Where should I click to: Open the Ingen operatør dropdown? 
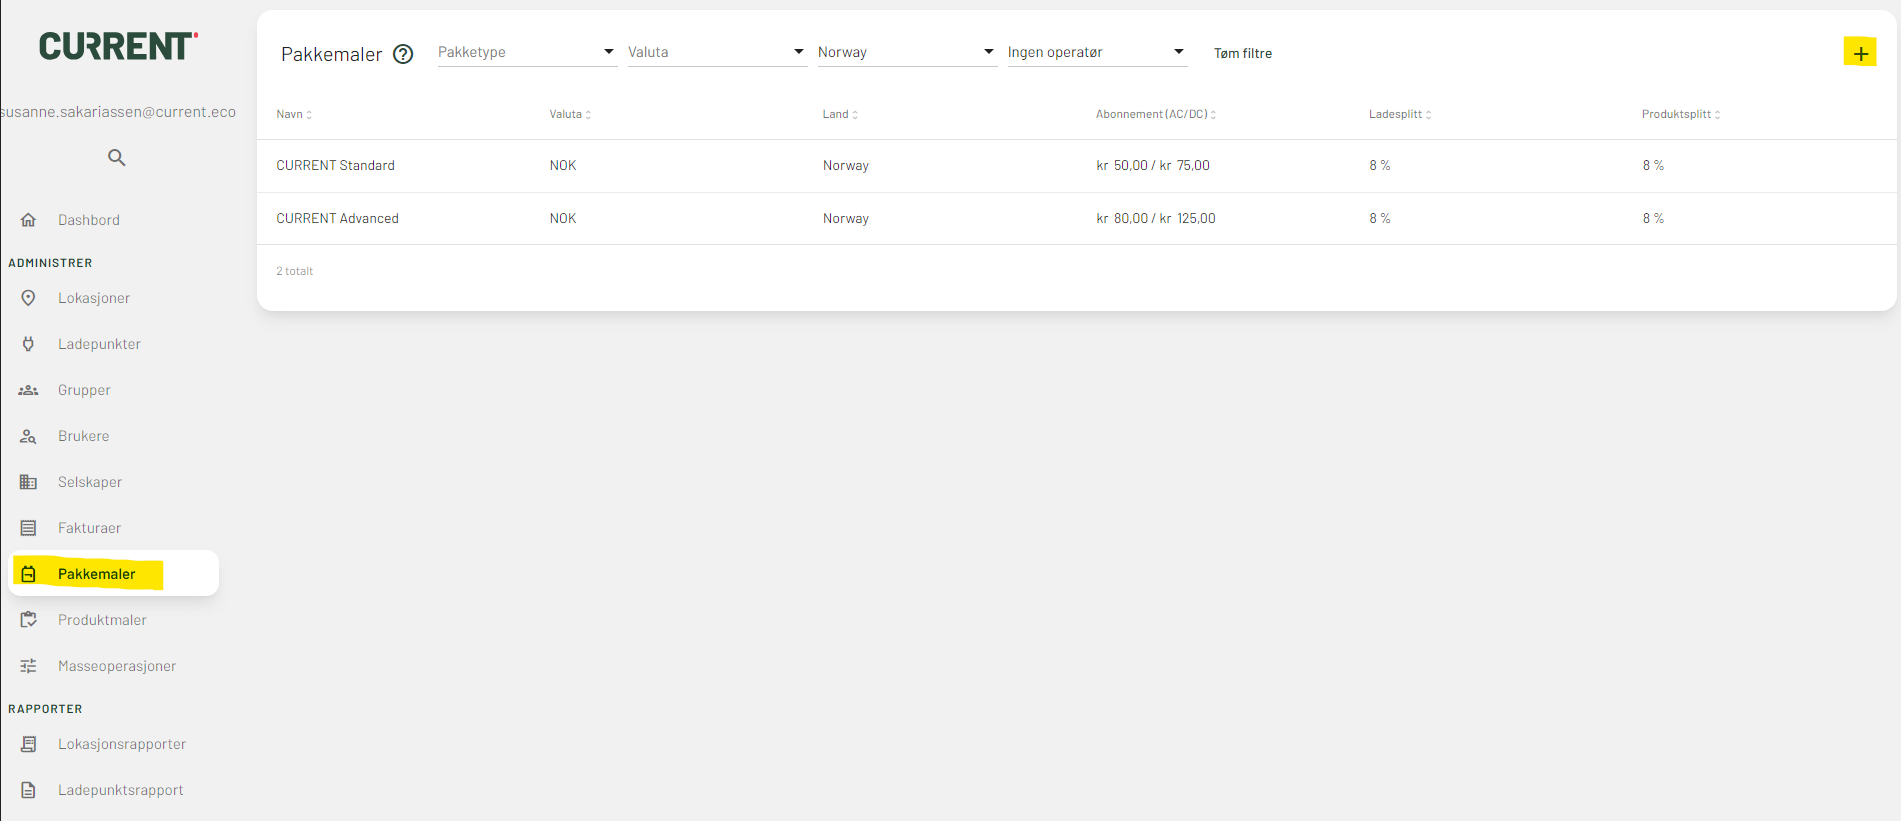tap(1097, 52)
